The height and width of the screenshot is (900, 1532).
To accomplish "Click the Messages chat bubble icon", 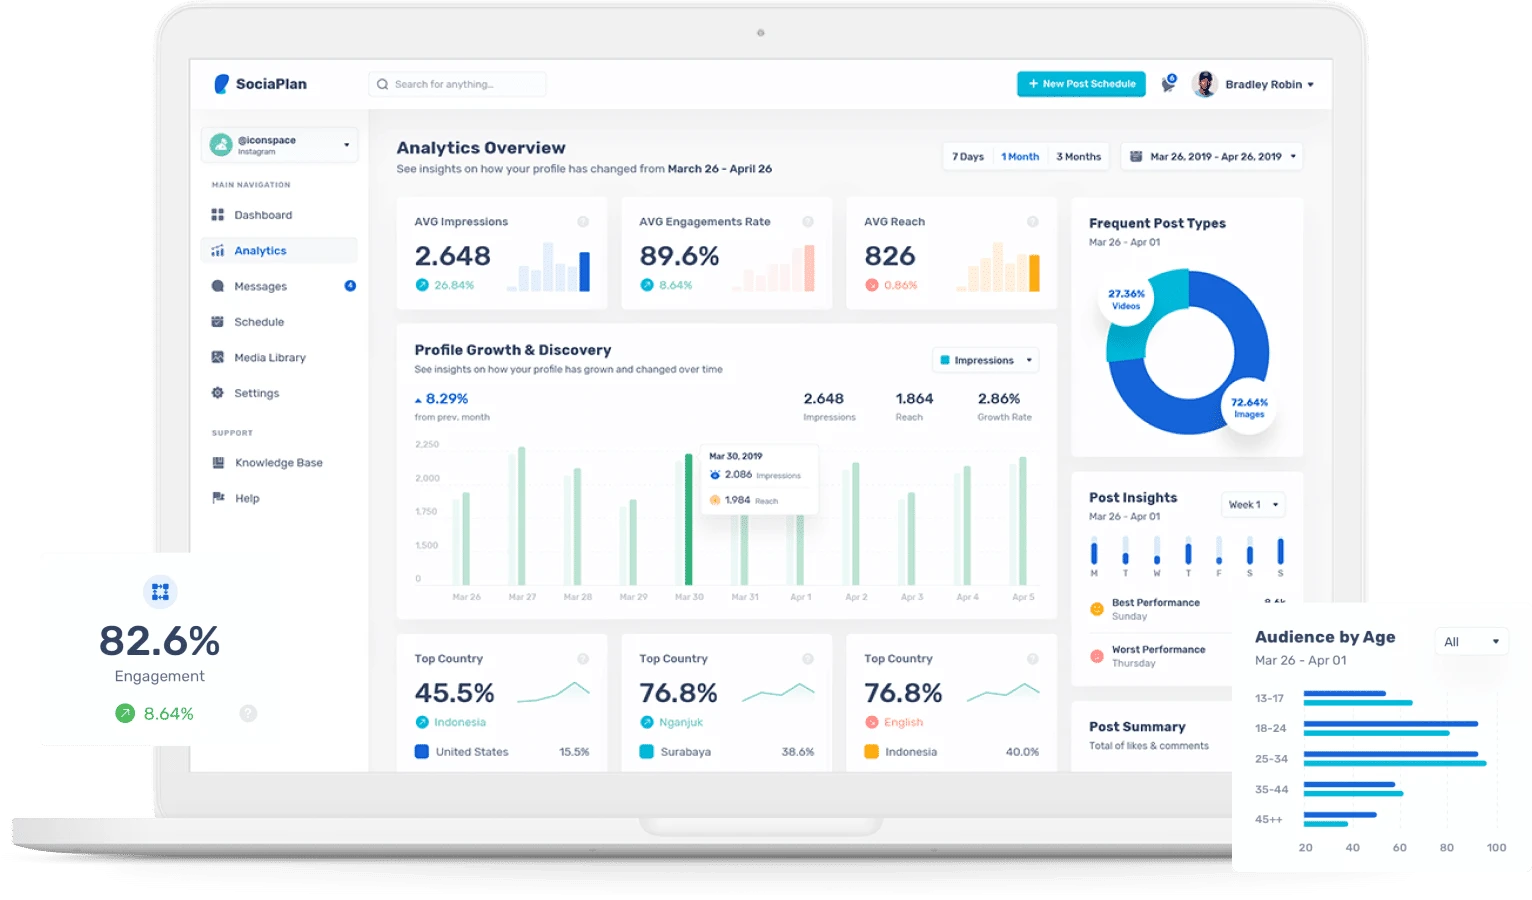I will coord(218,286).
